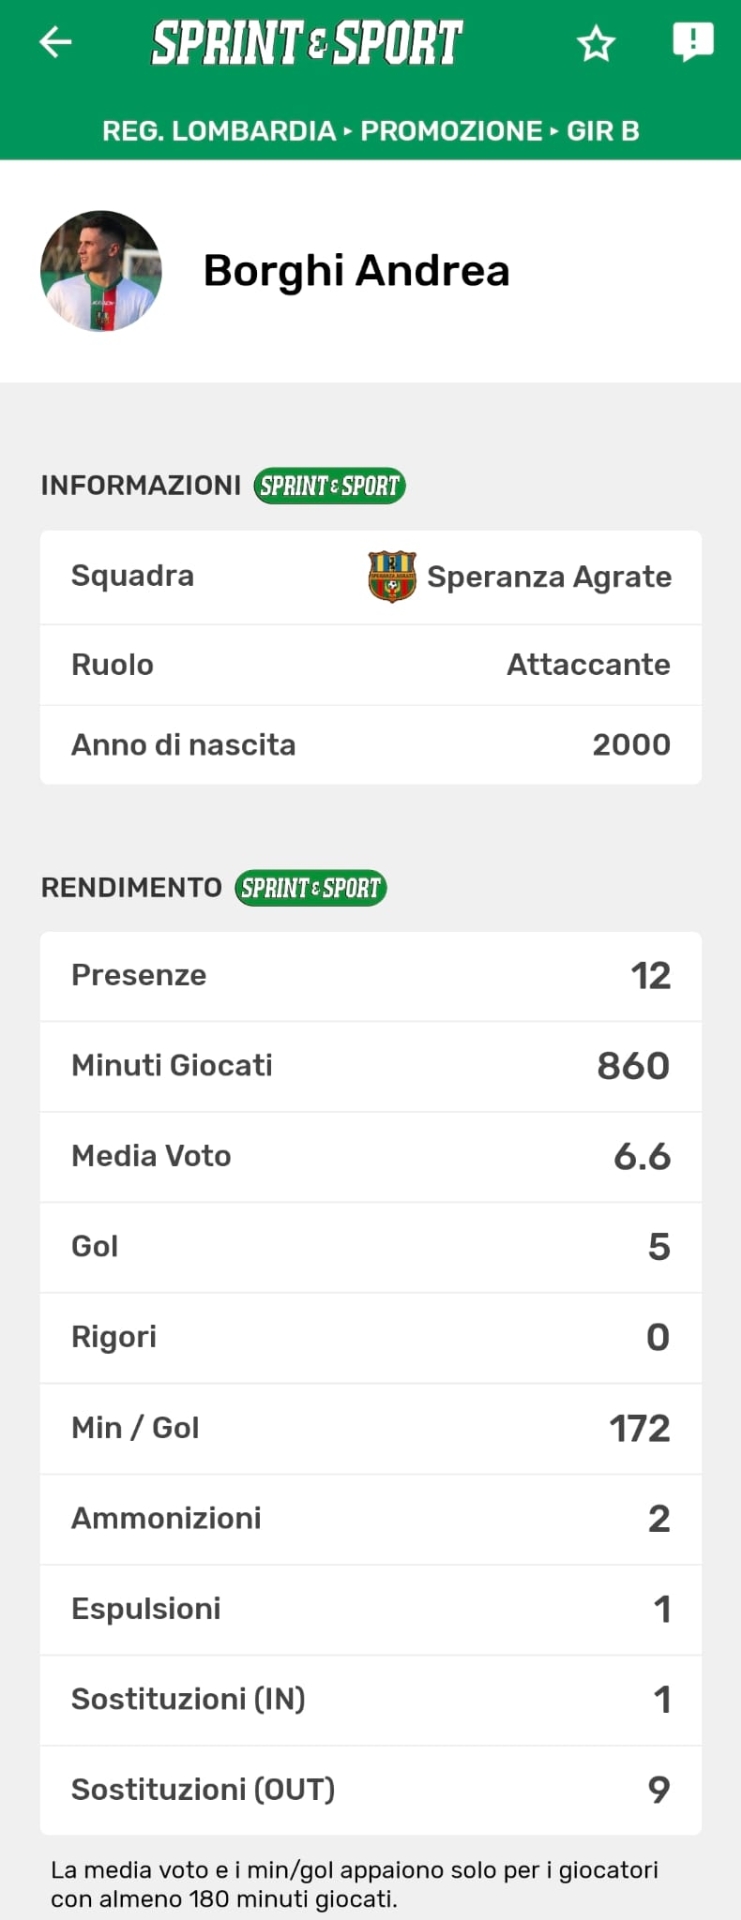Tap the Media Voto row
The width and height of the screenshot is (741, 1920).
pos(371,1157)
